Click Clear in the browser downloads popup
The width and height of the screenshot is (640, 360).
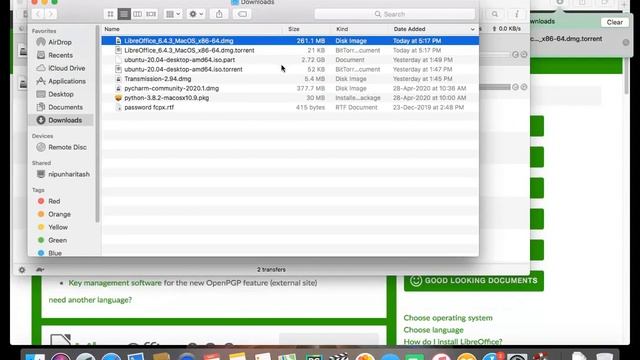pos(614,22)
